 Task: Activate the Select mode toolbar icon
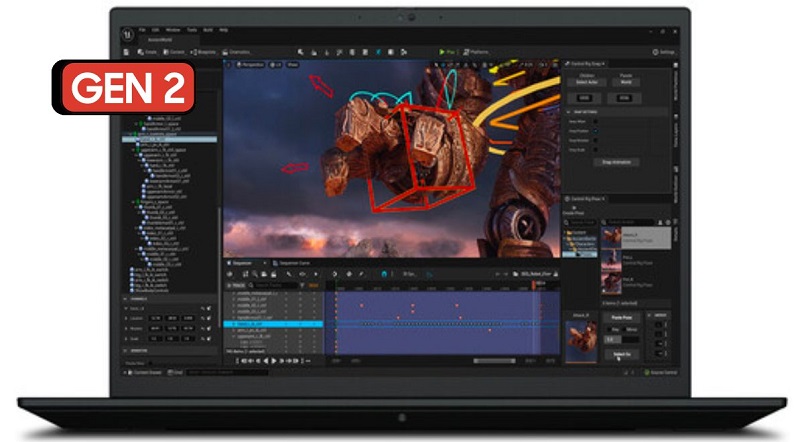coord(301,52)
